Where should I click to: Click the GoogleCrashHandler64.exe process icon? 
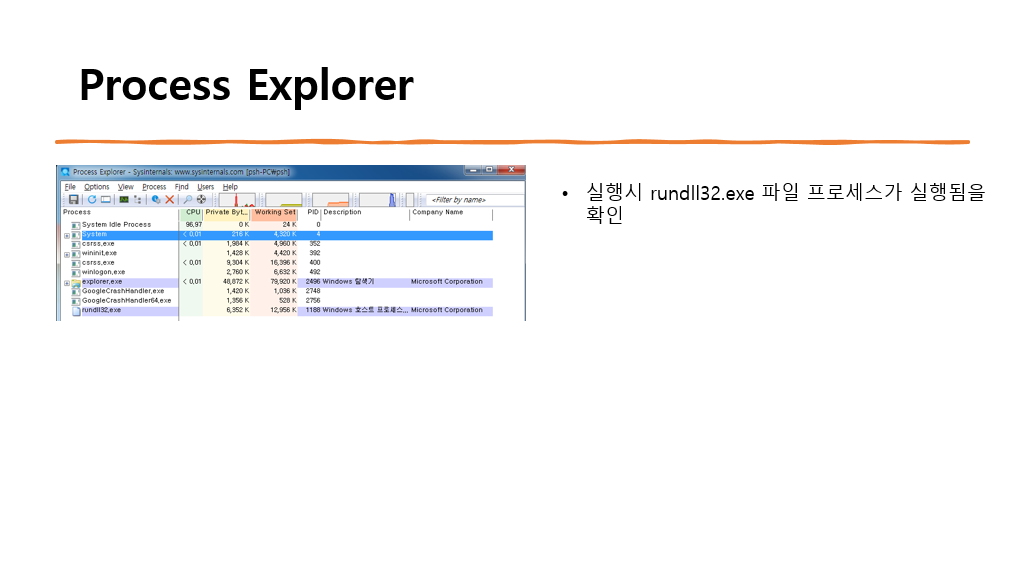(x=76, y=301)
